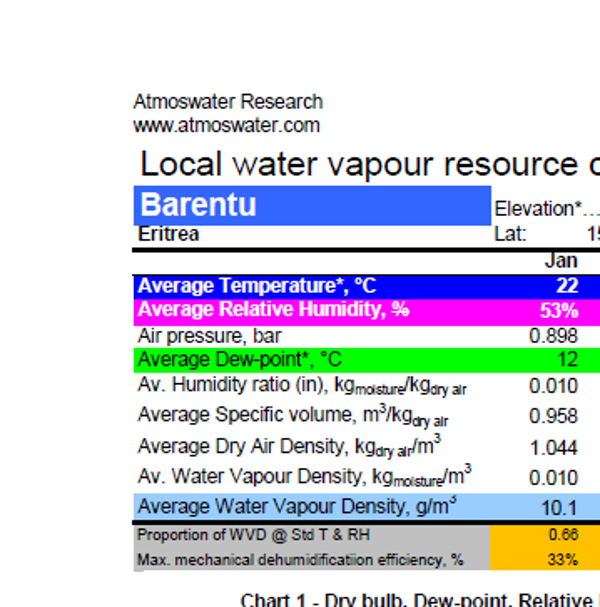
Task: Click the Average Temperature row label
Action: (x=256, y=286)
